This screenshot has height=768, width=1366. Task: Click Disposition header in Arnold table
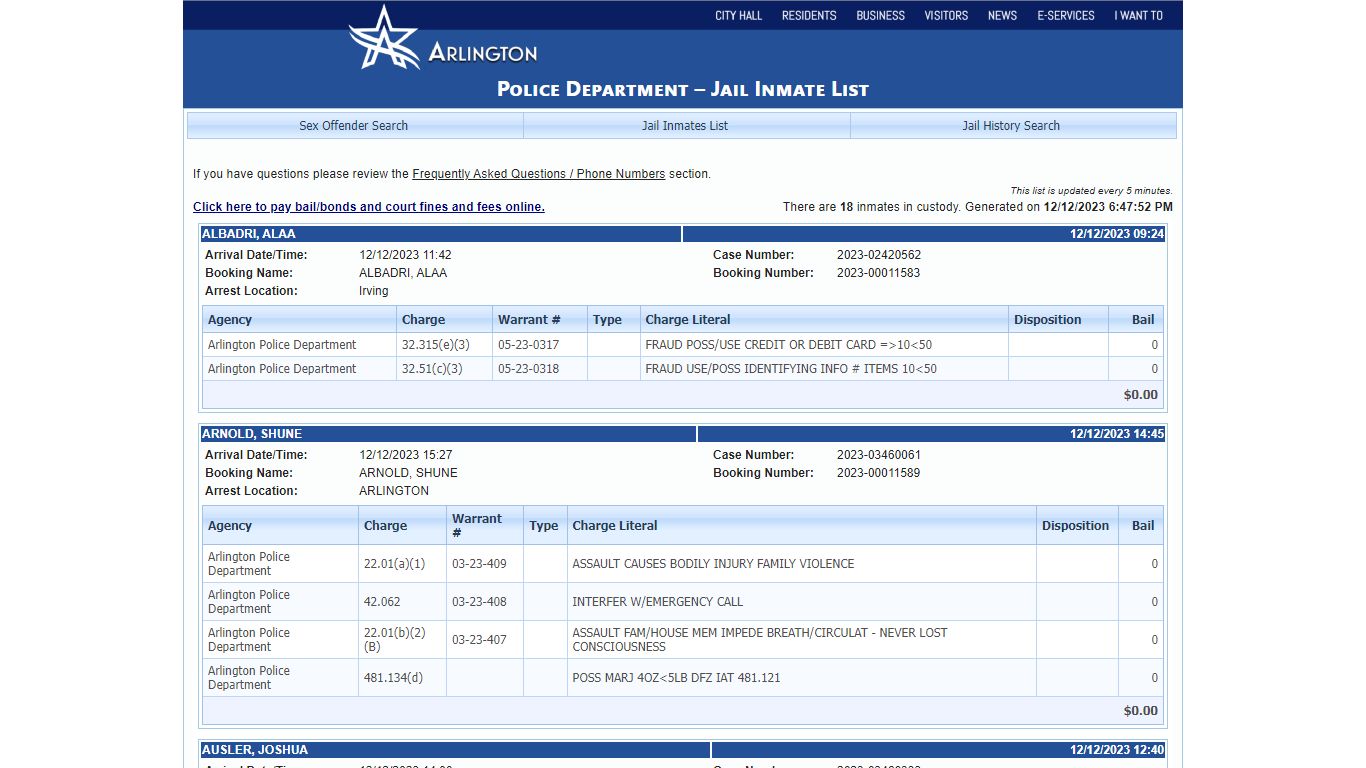click(1075, 526)
